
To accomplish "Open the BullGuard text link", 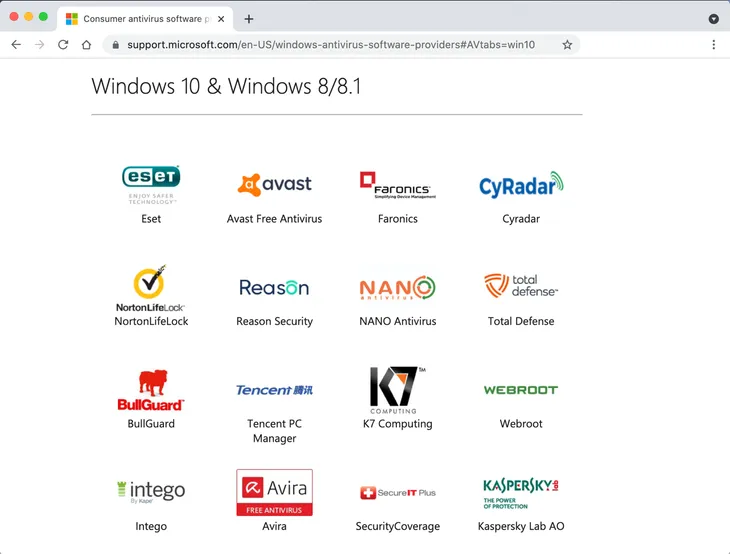I will point(151,424).
